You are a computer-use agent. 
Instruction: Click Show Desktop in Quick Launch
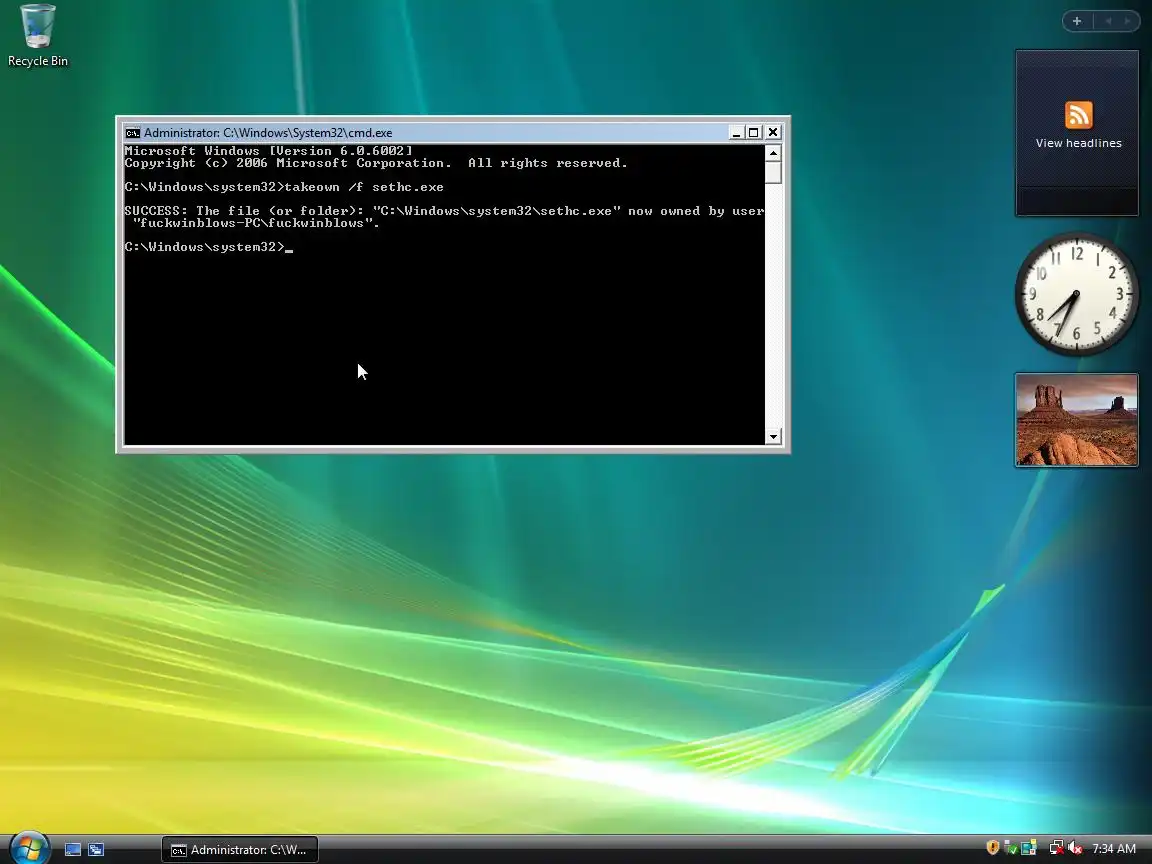[x=73, y=849]
